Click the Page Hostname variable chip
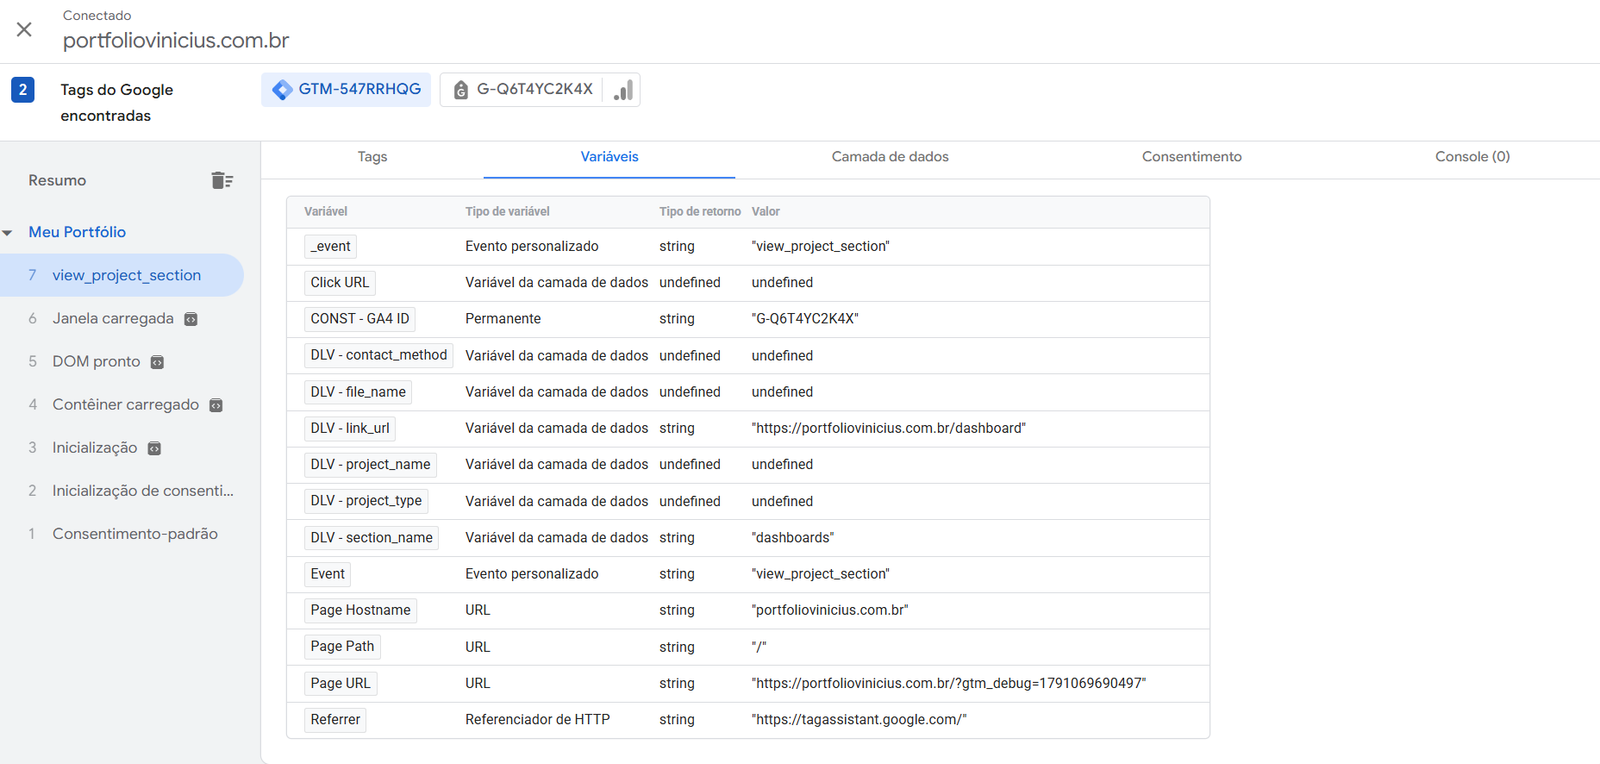 point(361,610)
